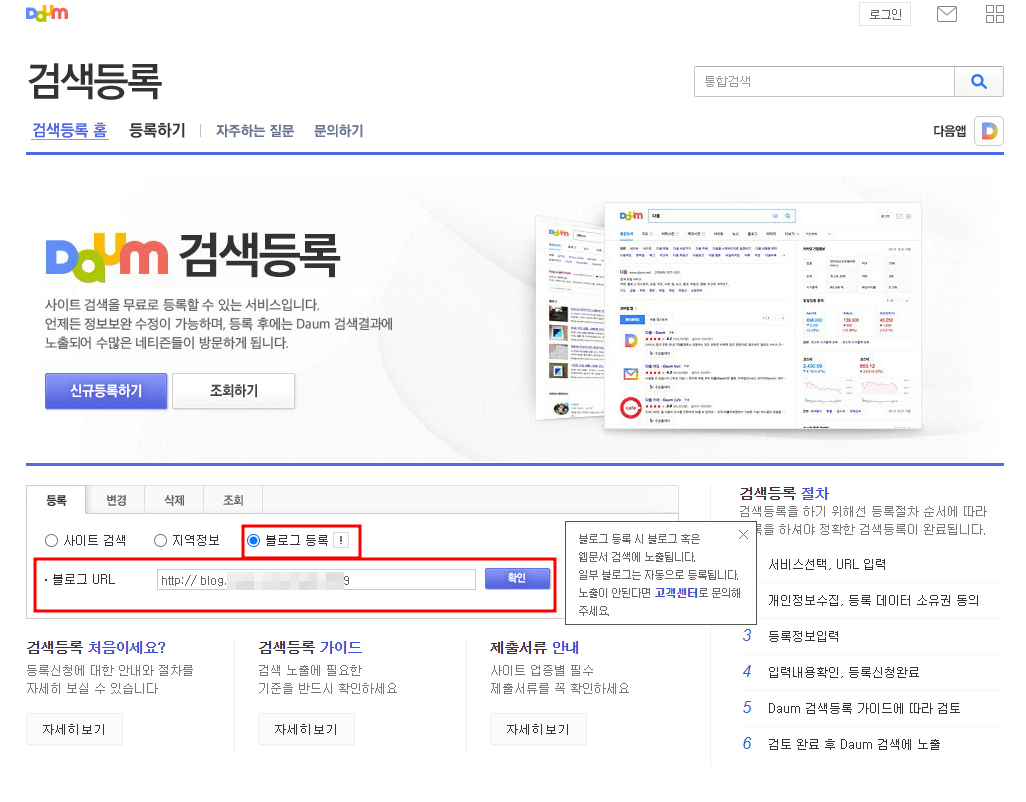Click the step 서비스선택, URL 입력
Image resolution: width=1026 pixels, height=802 pixels.
pos(827,564)
